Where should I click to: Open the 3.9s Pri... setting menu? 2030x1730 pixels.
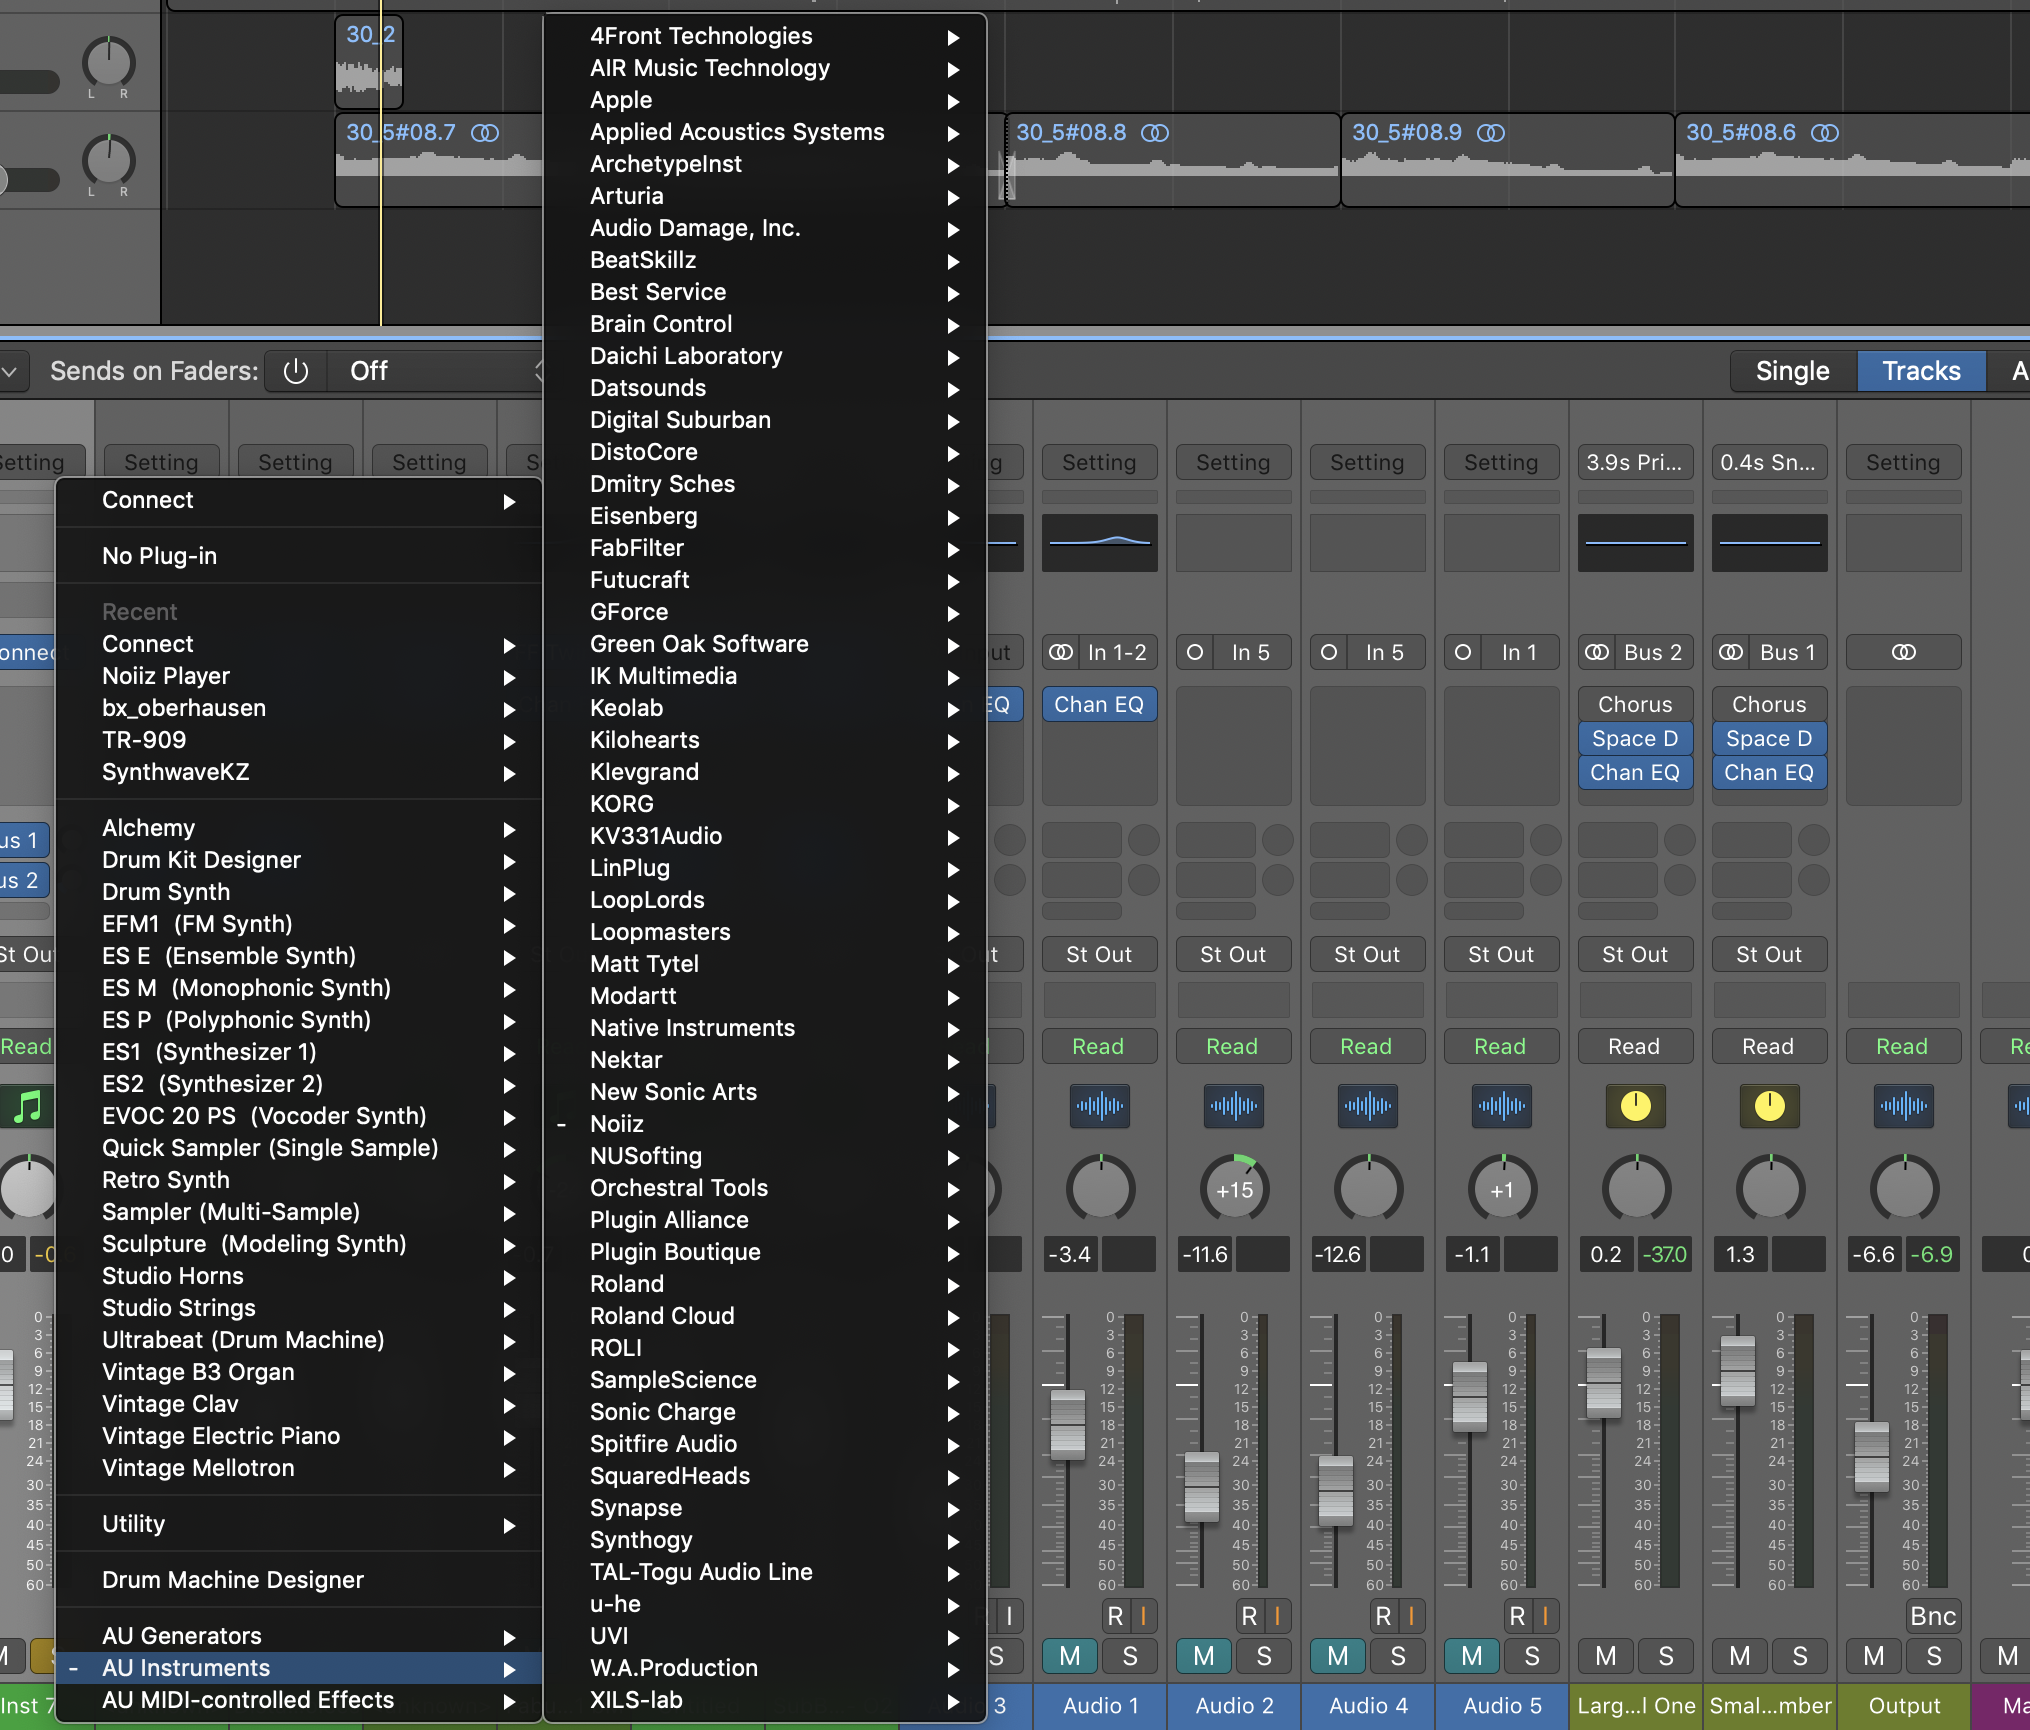pyautogui.click(x=1635, y=463)
